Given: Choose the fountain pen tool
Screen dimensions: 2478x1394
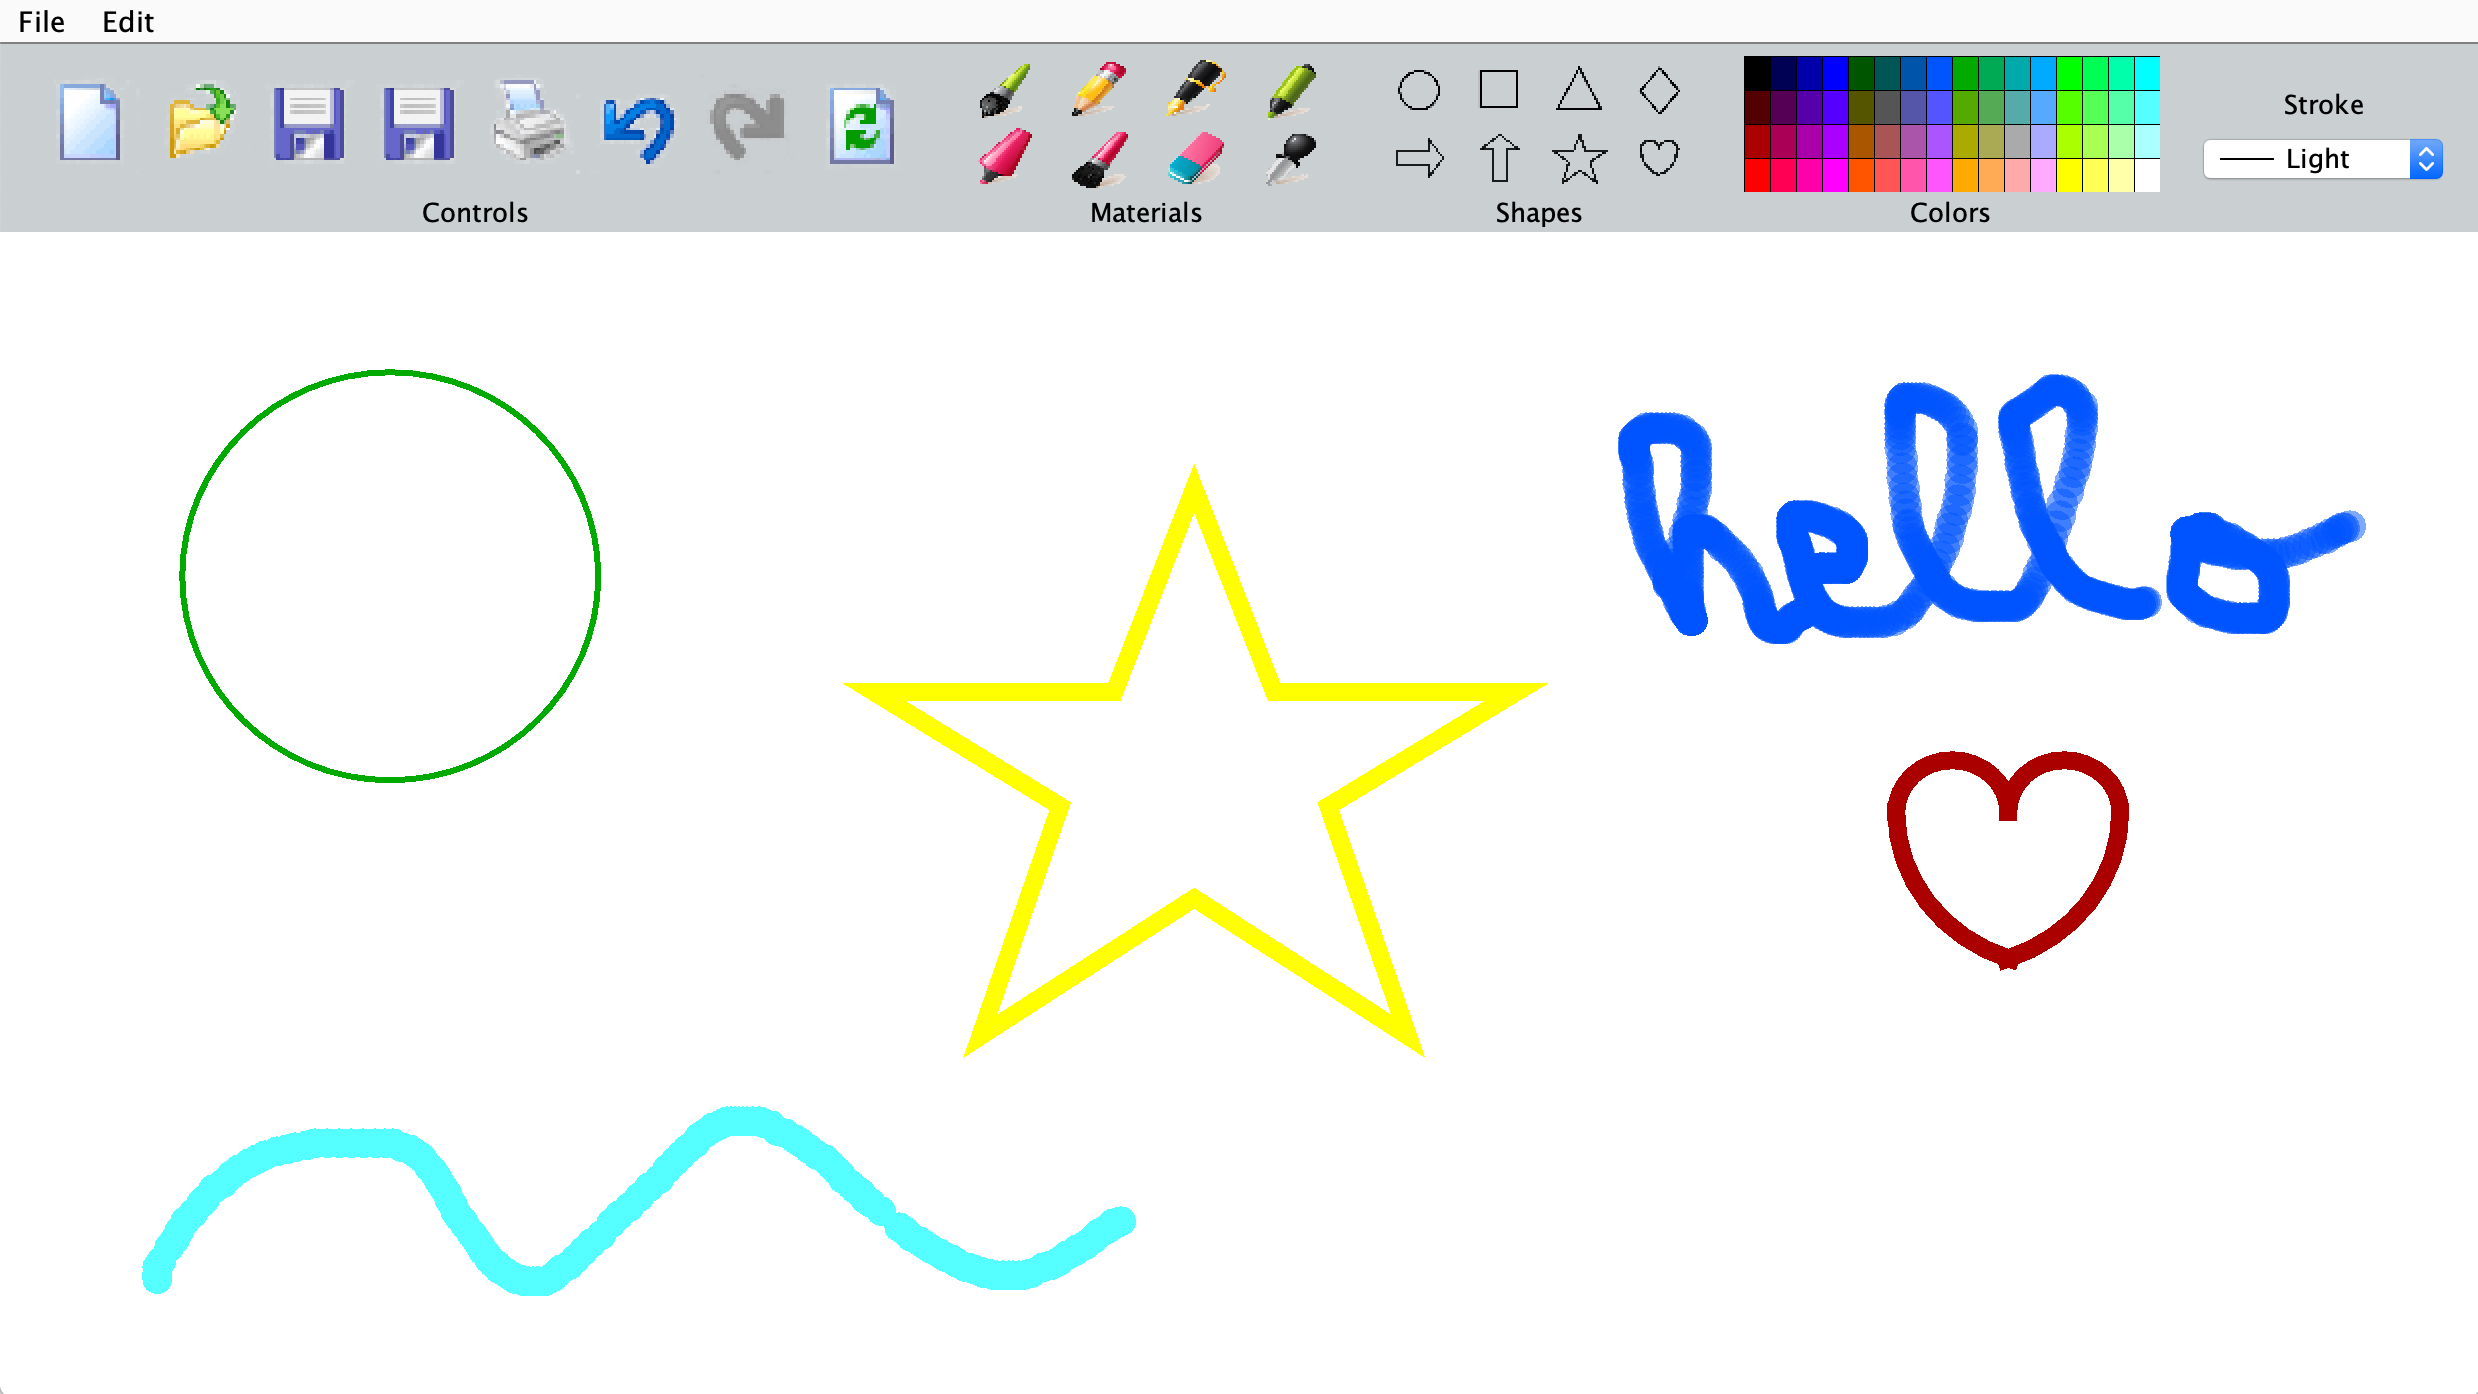Looking at the screenshot, I should [x=1194, y=88].
